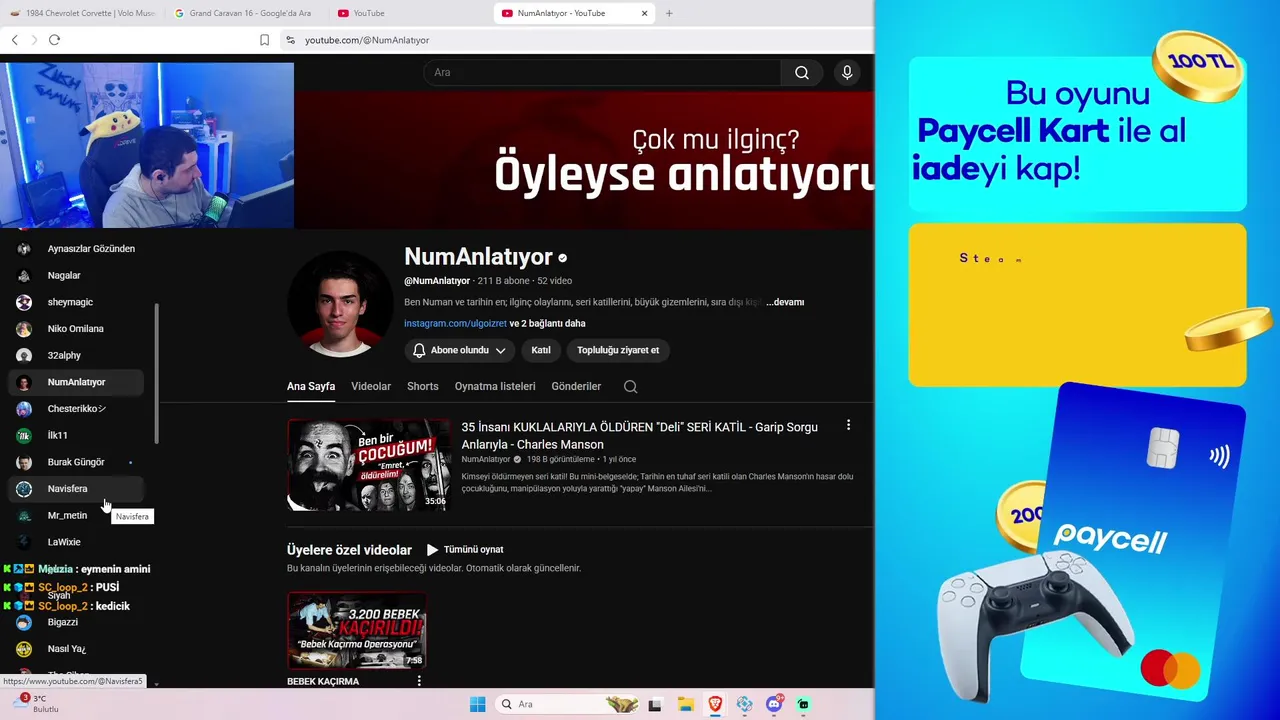Click Brave browser taskbar icon

click(715, 704)
